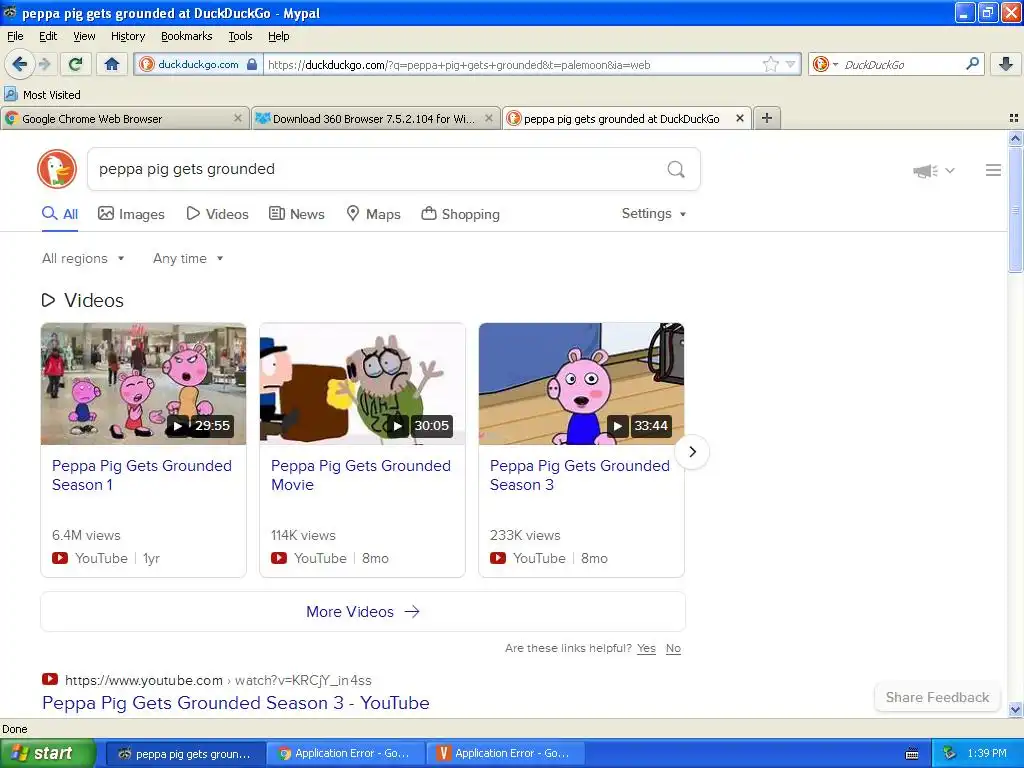Screen dimensions: 1024x768
Task: Open the URL history dropdown arrow
Action: (x=791, y=64)
